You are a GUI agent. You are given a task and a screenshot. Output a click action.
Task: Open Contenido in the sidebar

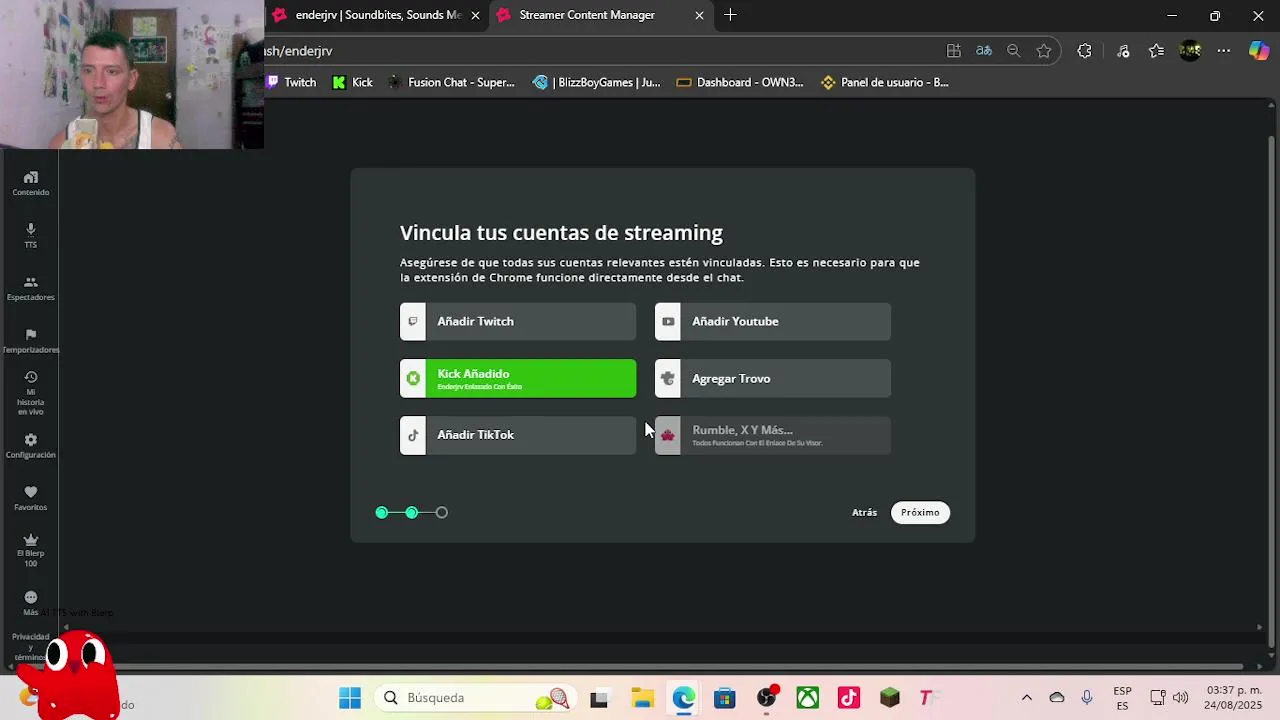[30, 184]
